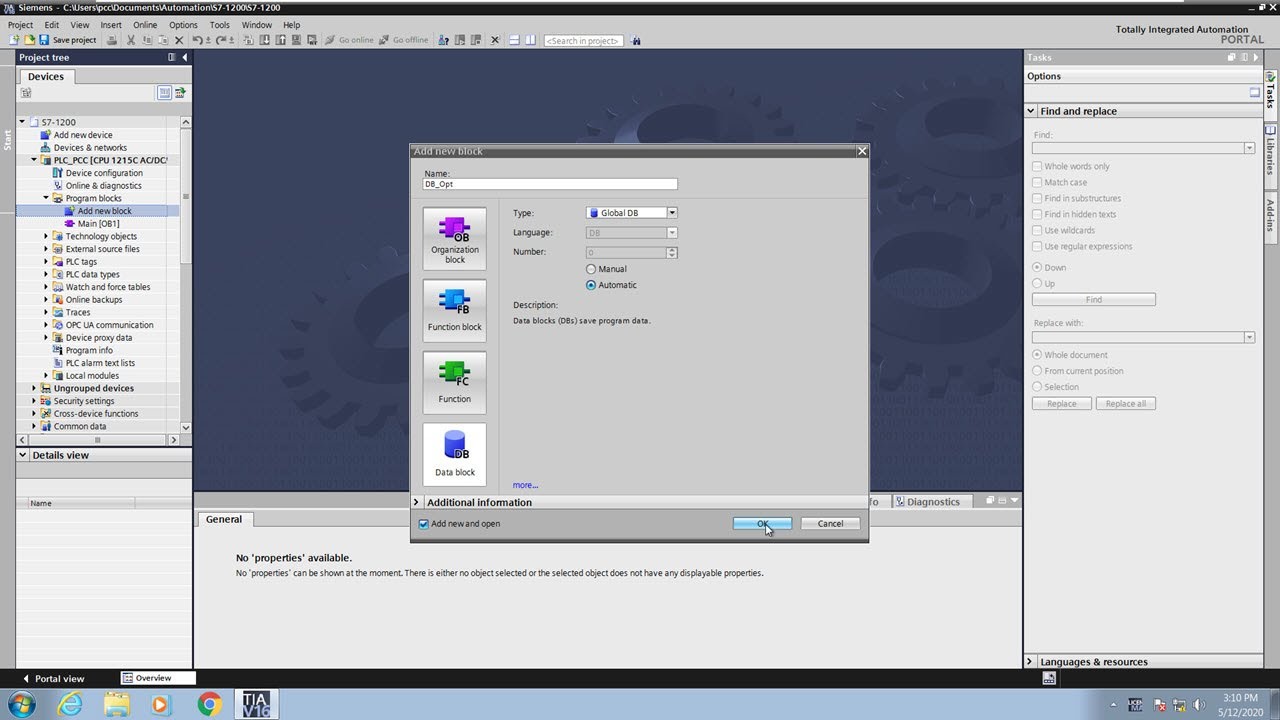Image resolution: width=1280 pixels, height=720 pixels.
Task: Open the Online menu
Action: [x=145, y=25]
